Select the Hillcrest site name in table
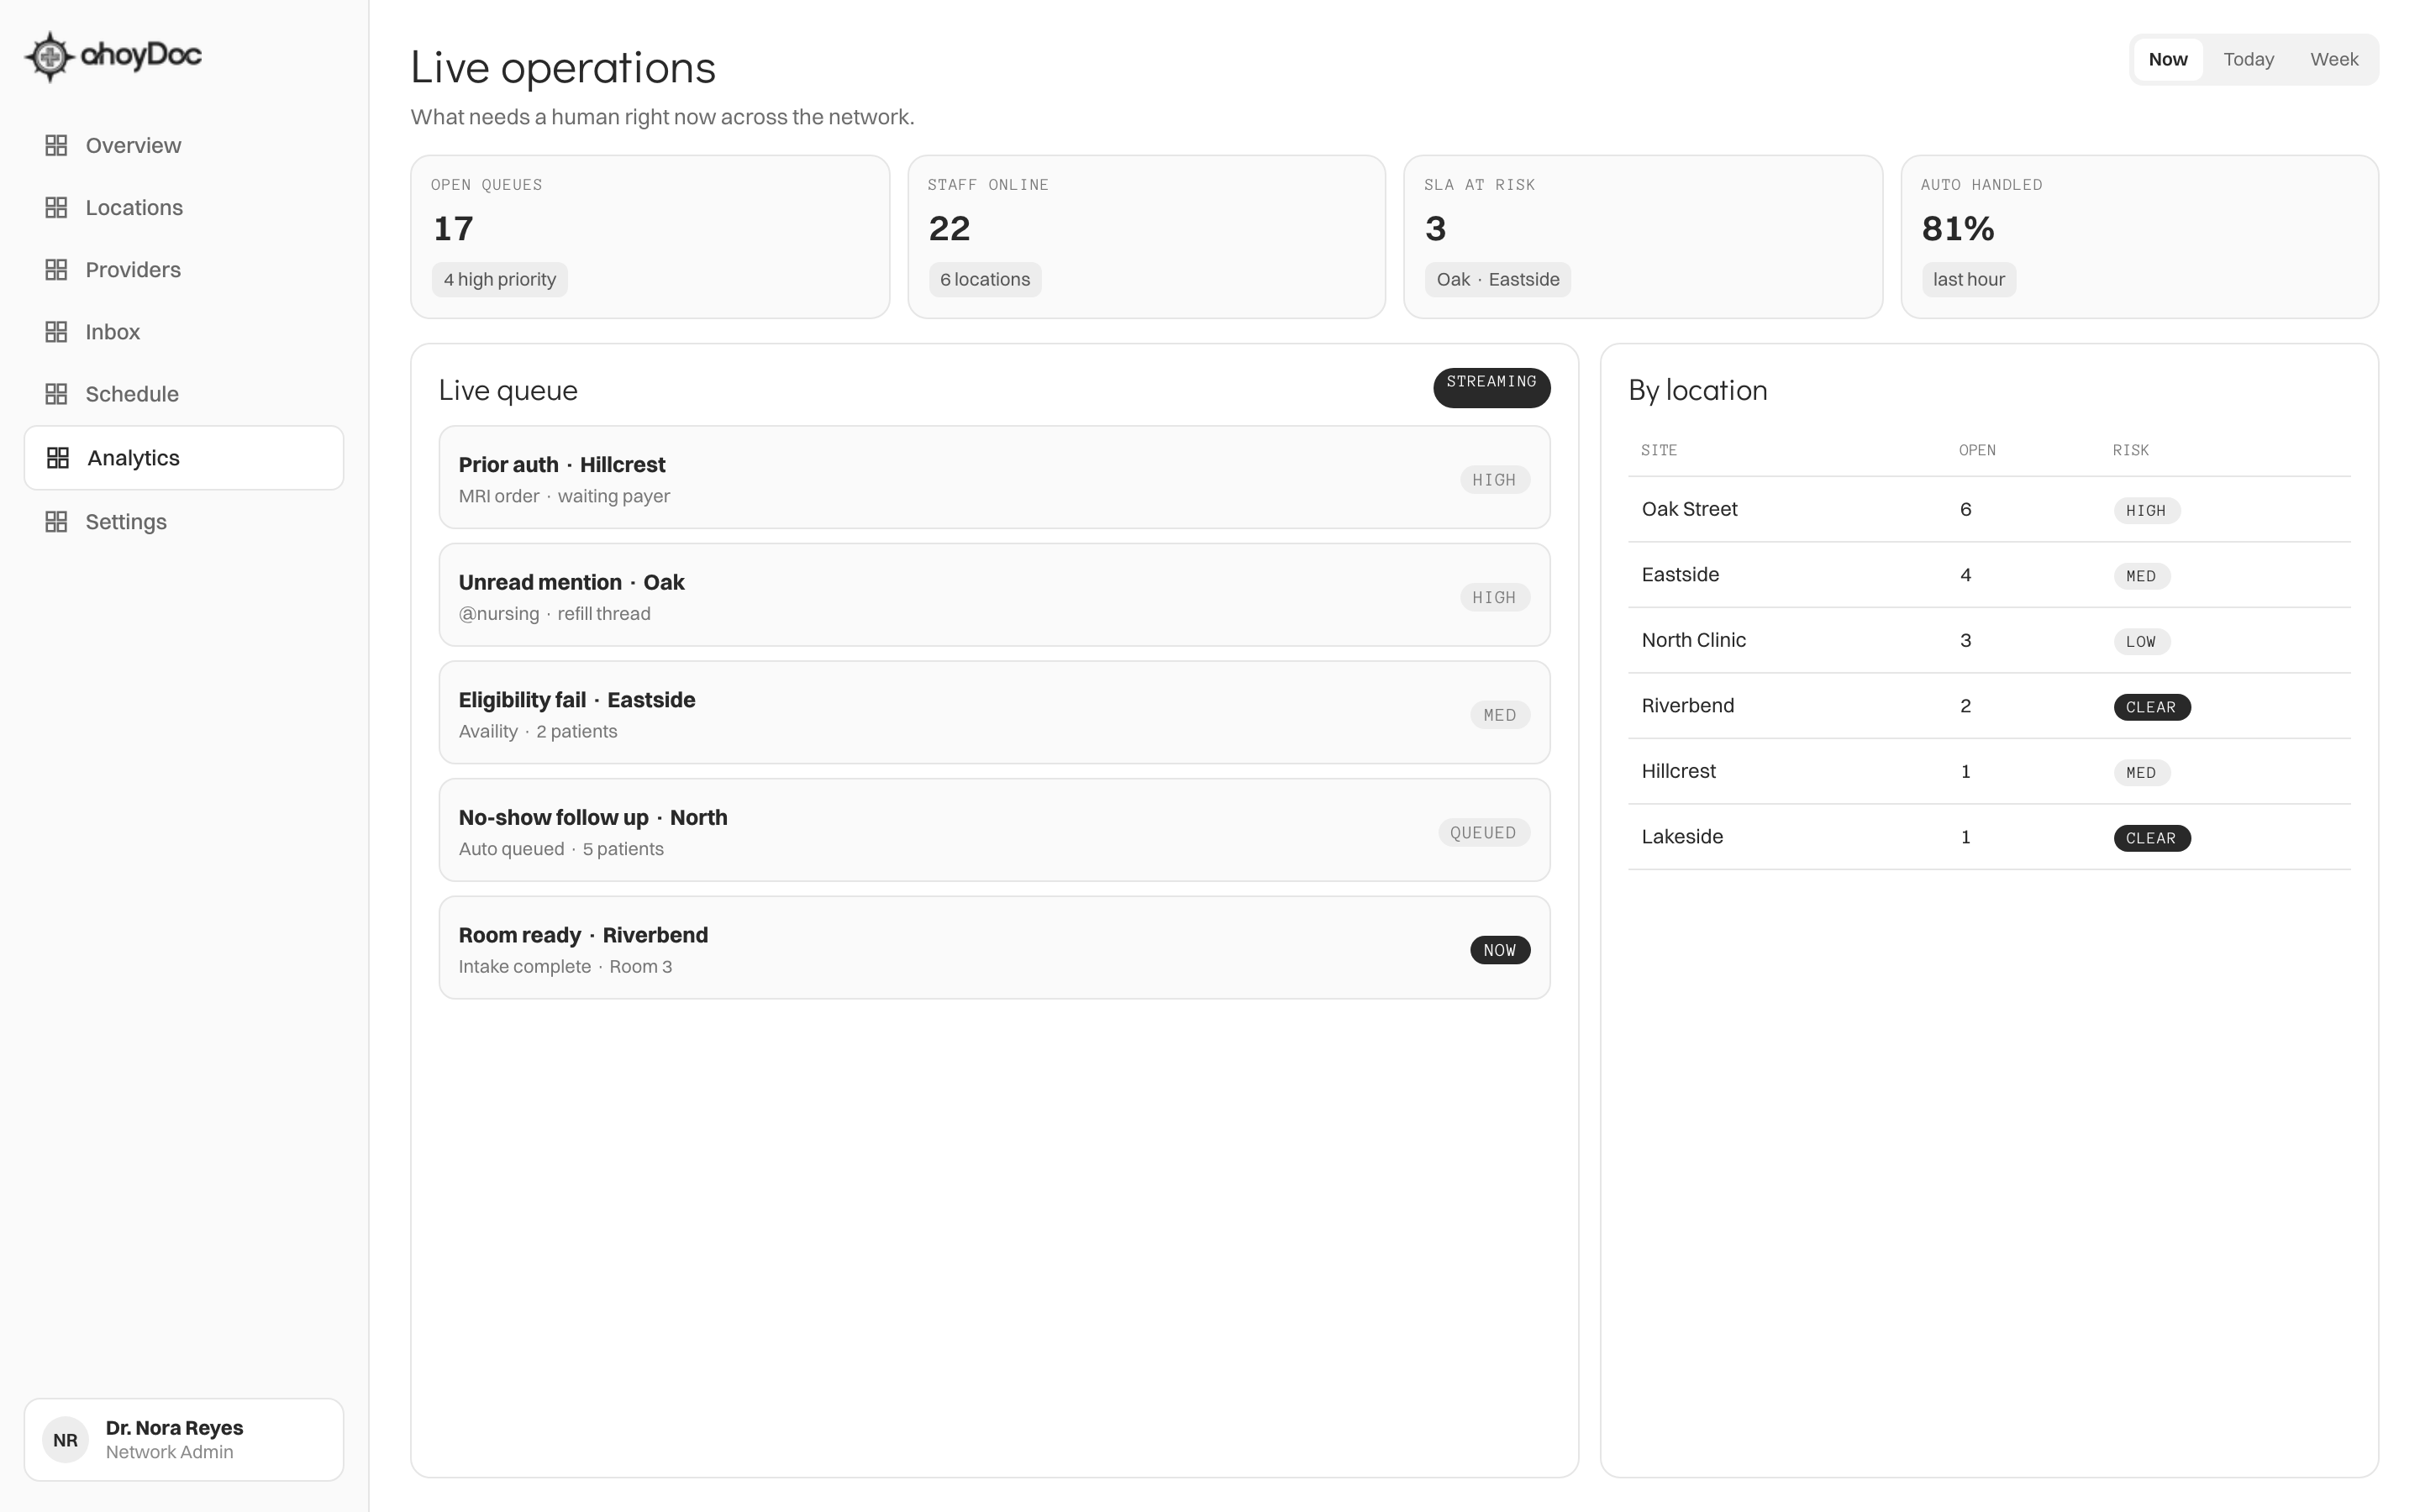 [x=1678, y=772]
